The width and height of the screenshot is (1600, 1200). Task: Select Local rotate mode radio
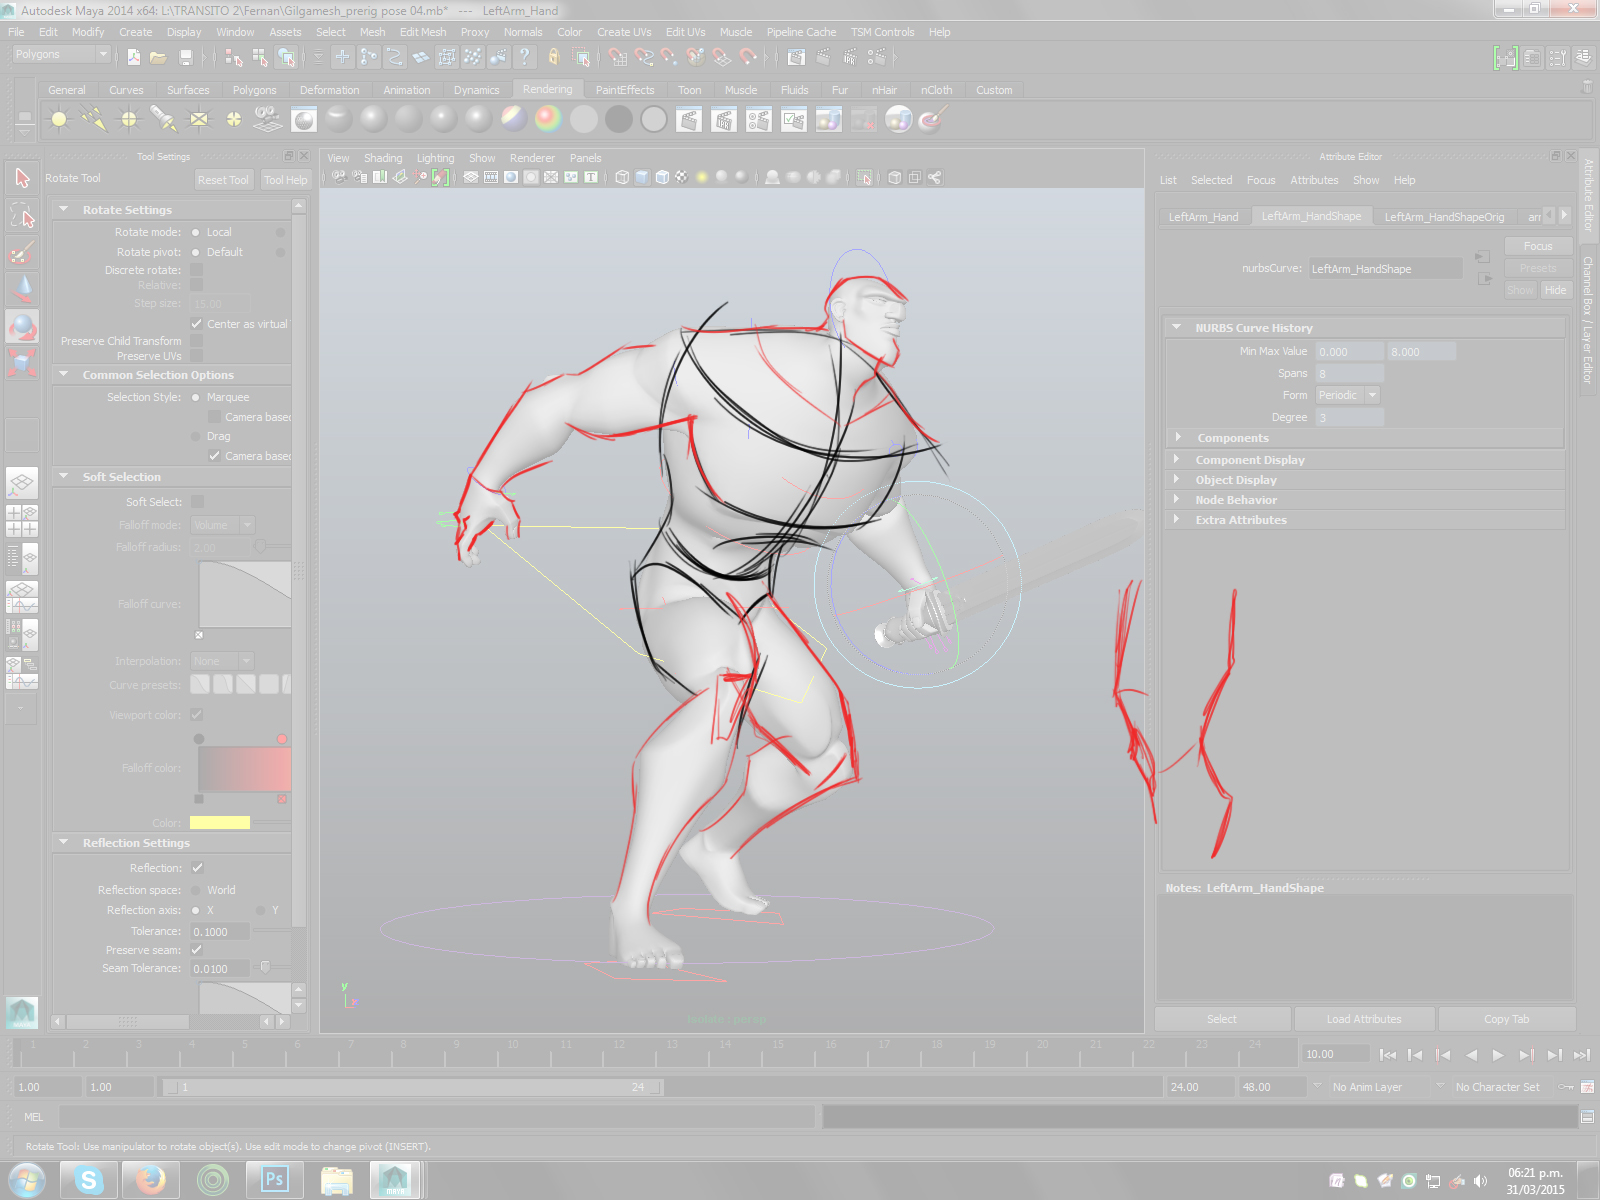(x=196, y=232)
